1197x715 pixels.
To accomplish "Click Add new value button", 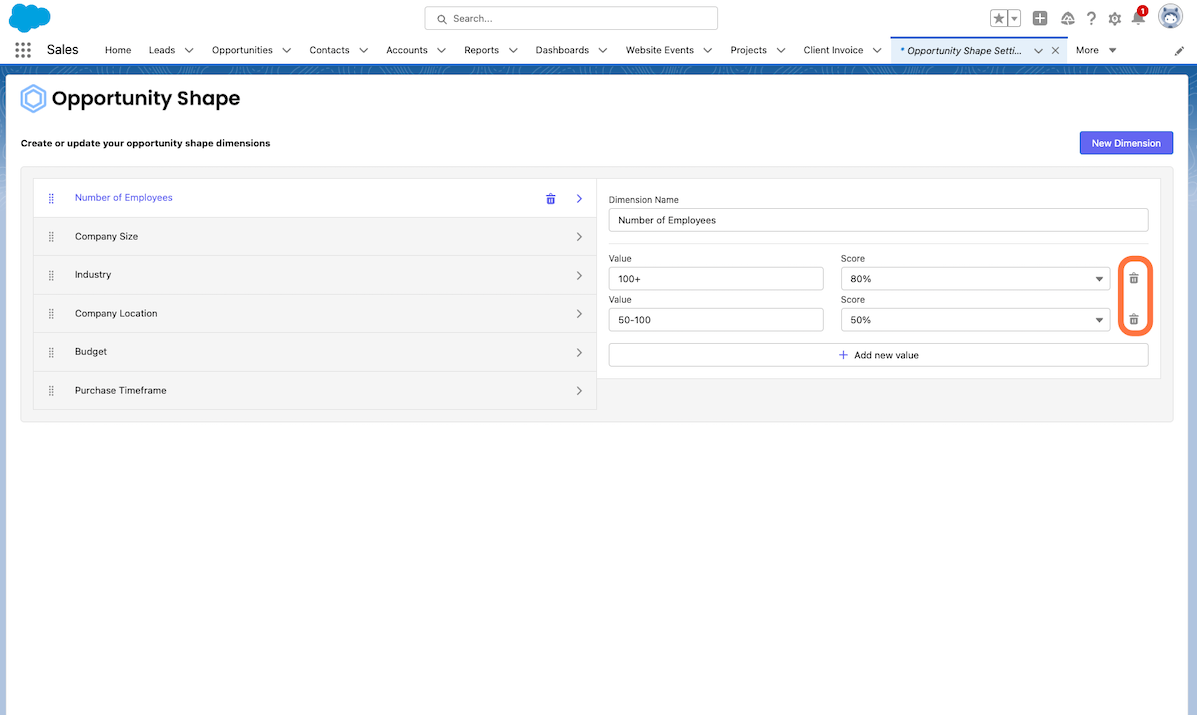I will point(878,355).
